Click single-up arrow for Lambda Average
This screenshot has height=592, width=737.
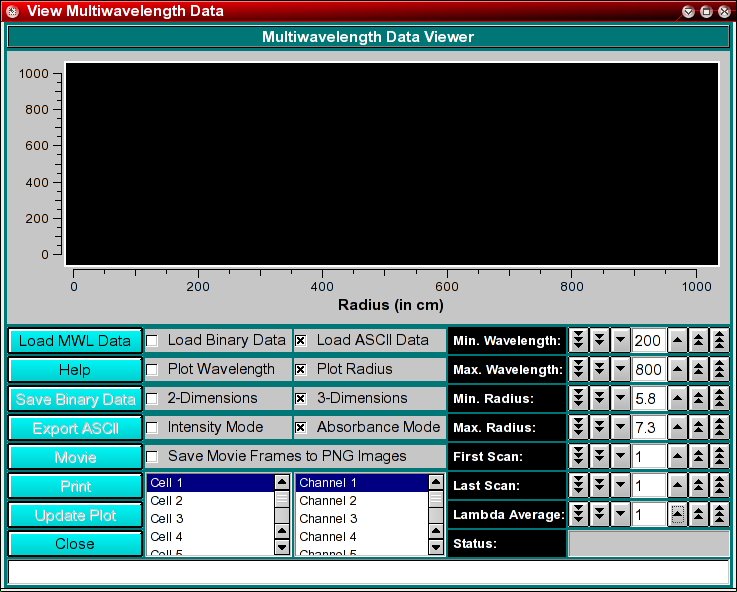coord(678,515)
